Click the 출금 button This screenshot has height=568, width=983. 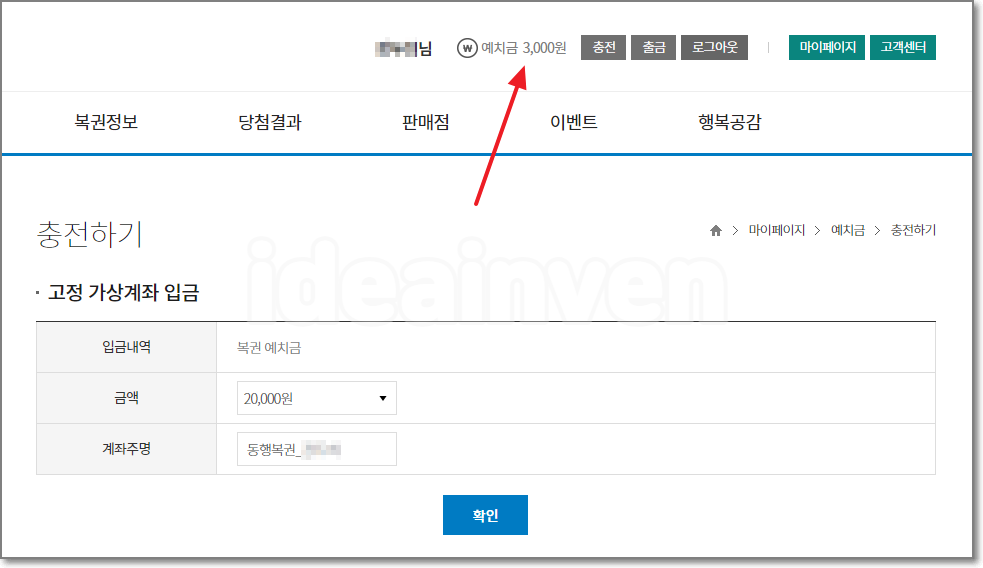(x=653, y=48)
